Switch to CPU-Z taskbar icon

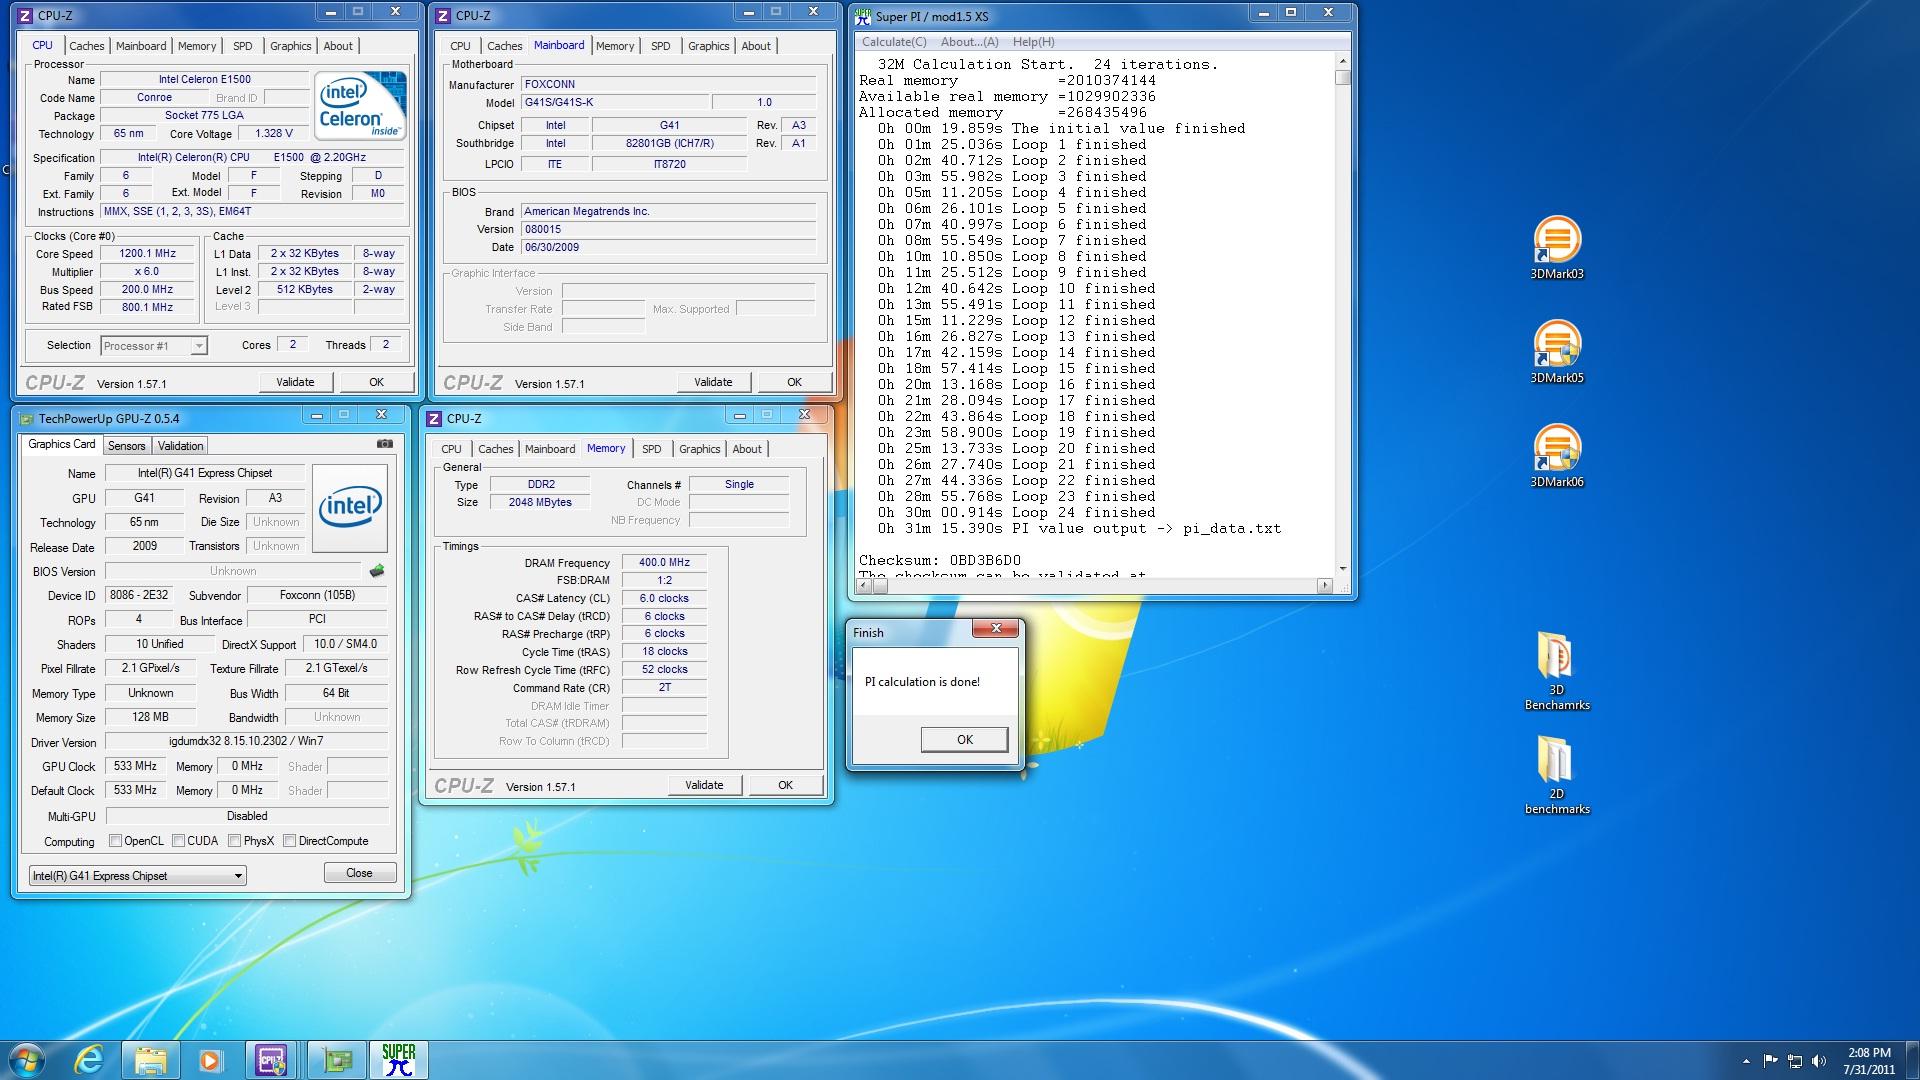point(271,1060)
